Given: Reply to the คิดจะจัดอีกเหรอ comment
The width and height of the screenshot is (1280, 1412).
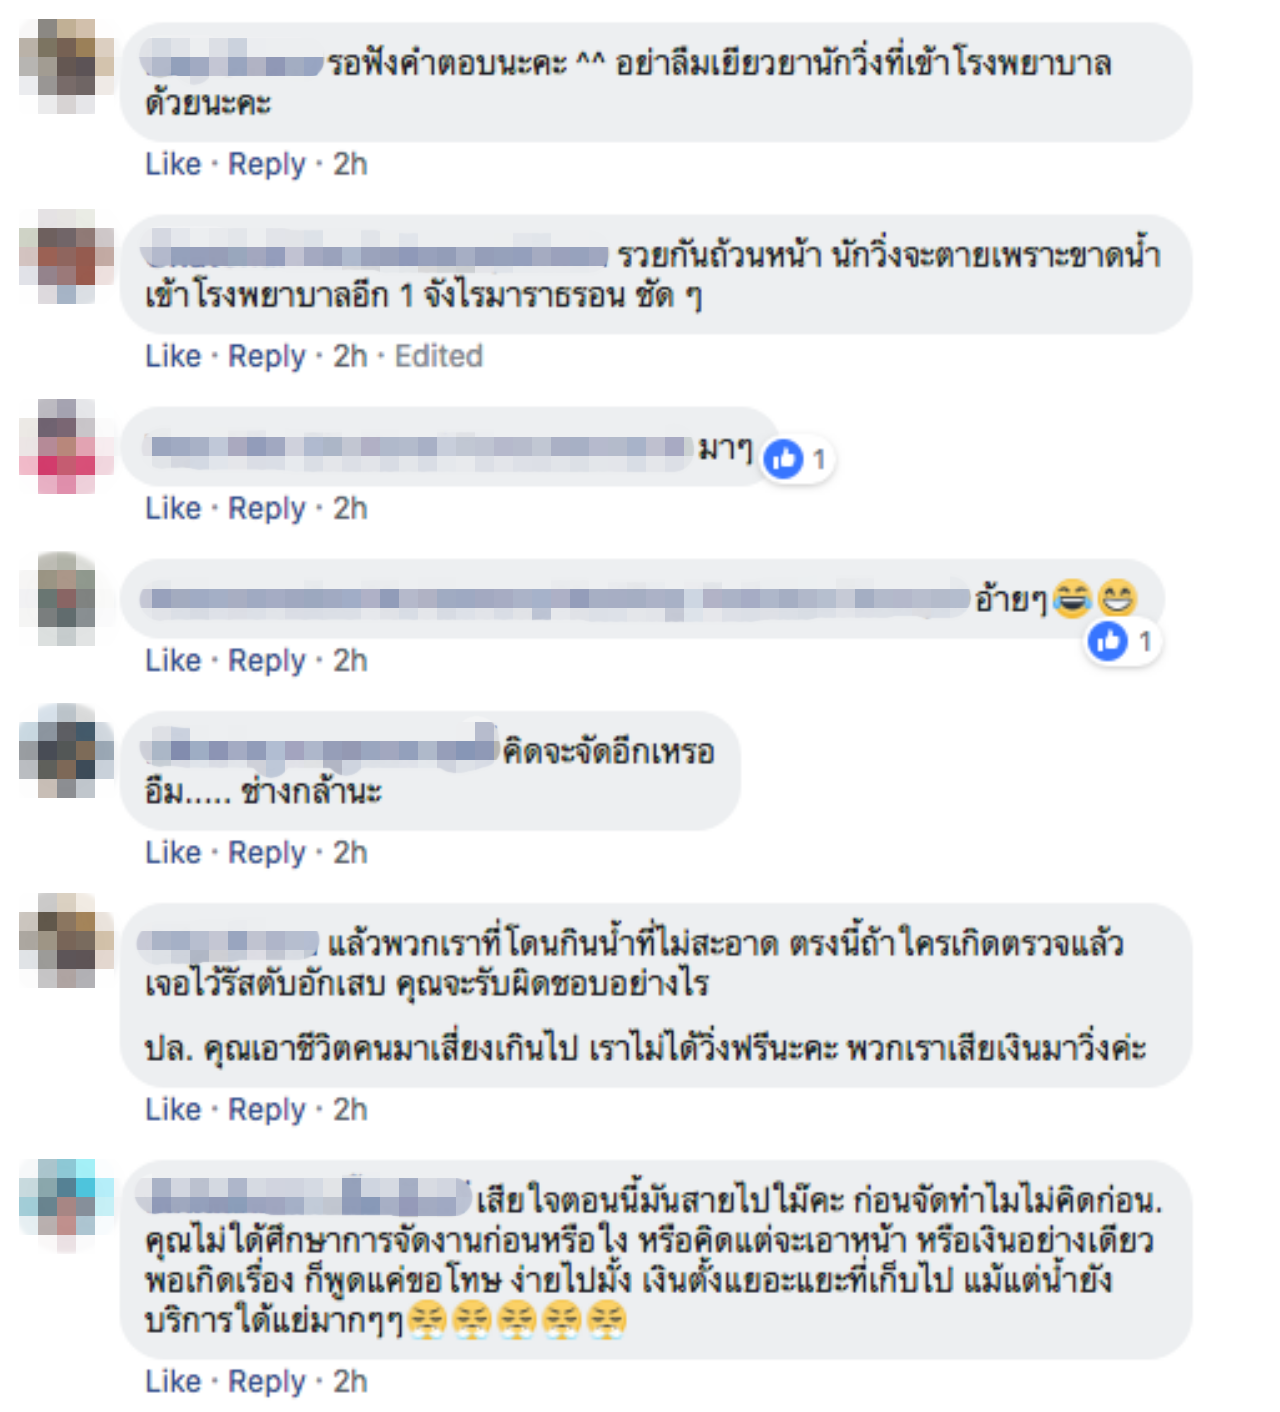Looking at the screenshot, I should [267, 852].
